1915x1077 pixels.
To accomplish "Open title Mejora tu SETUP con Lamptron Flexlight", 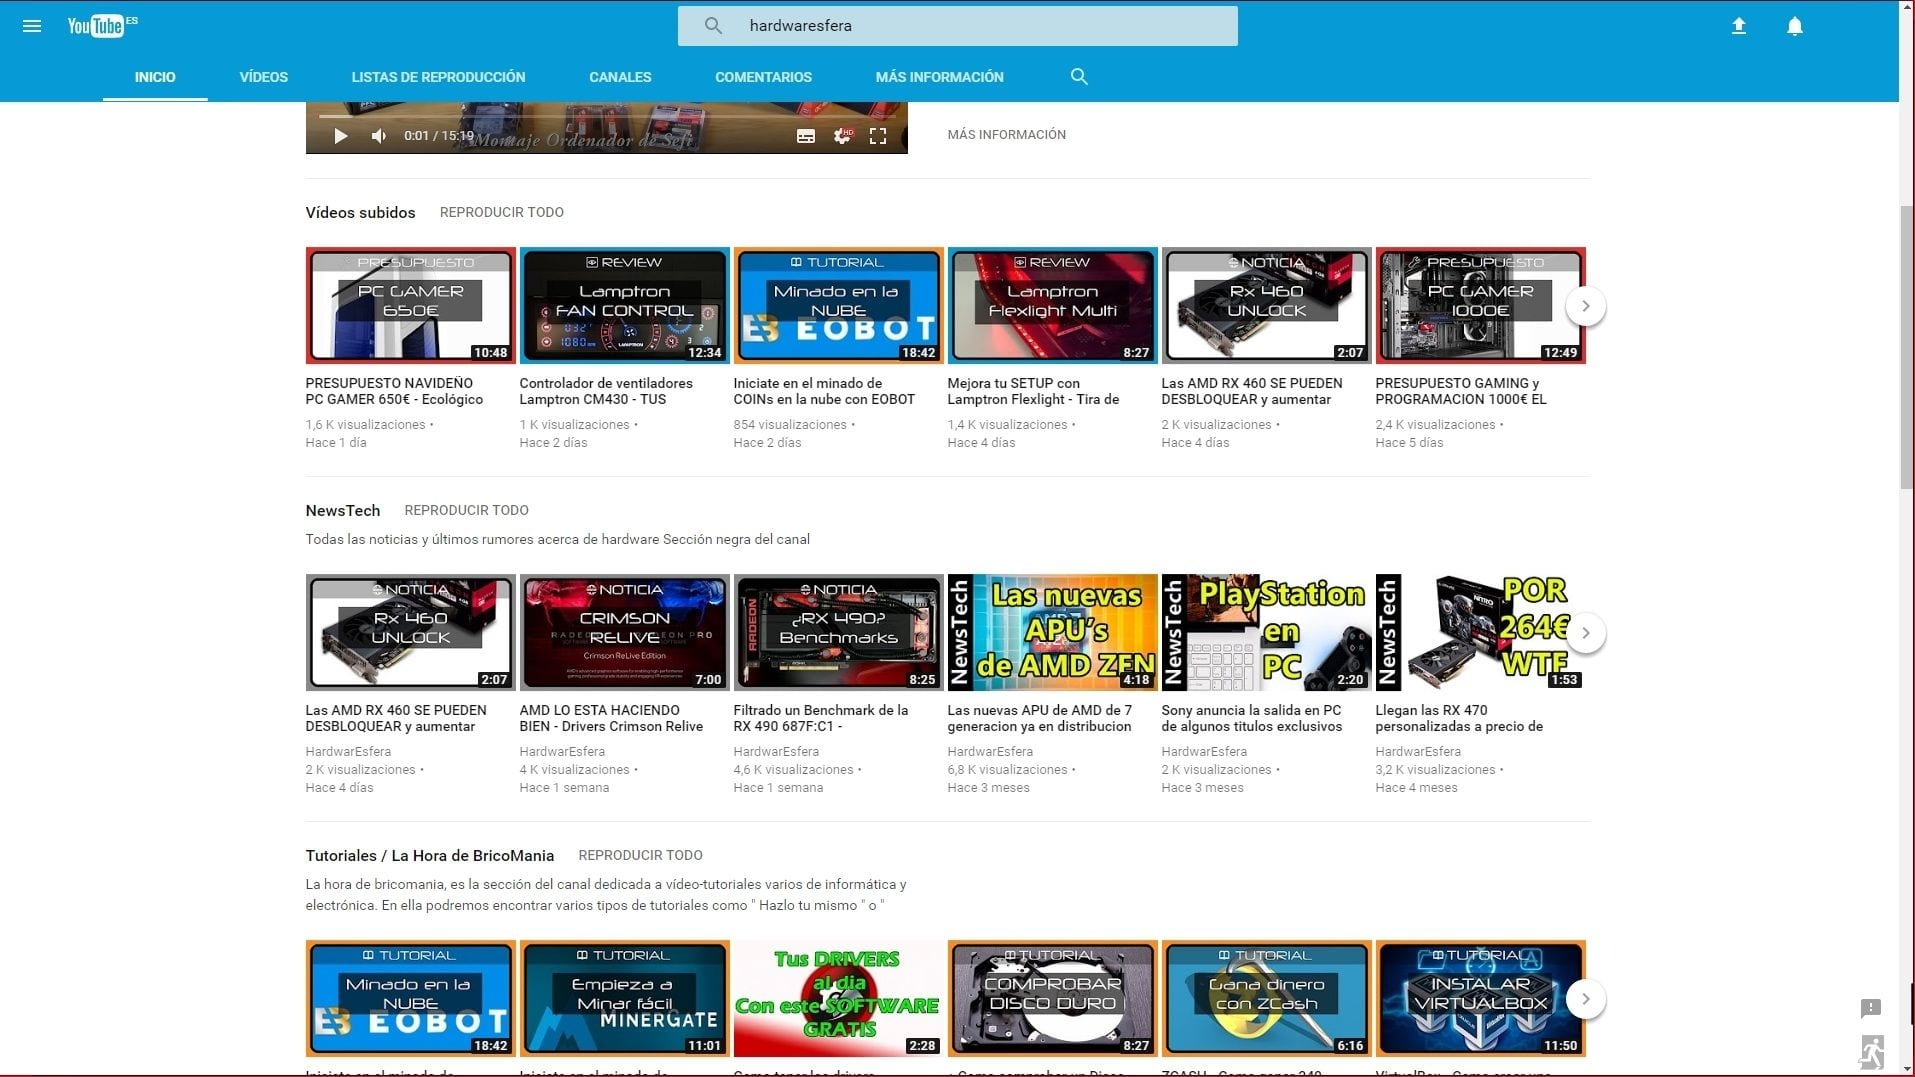I will tap(1033, 391).
